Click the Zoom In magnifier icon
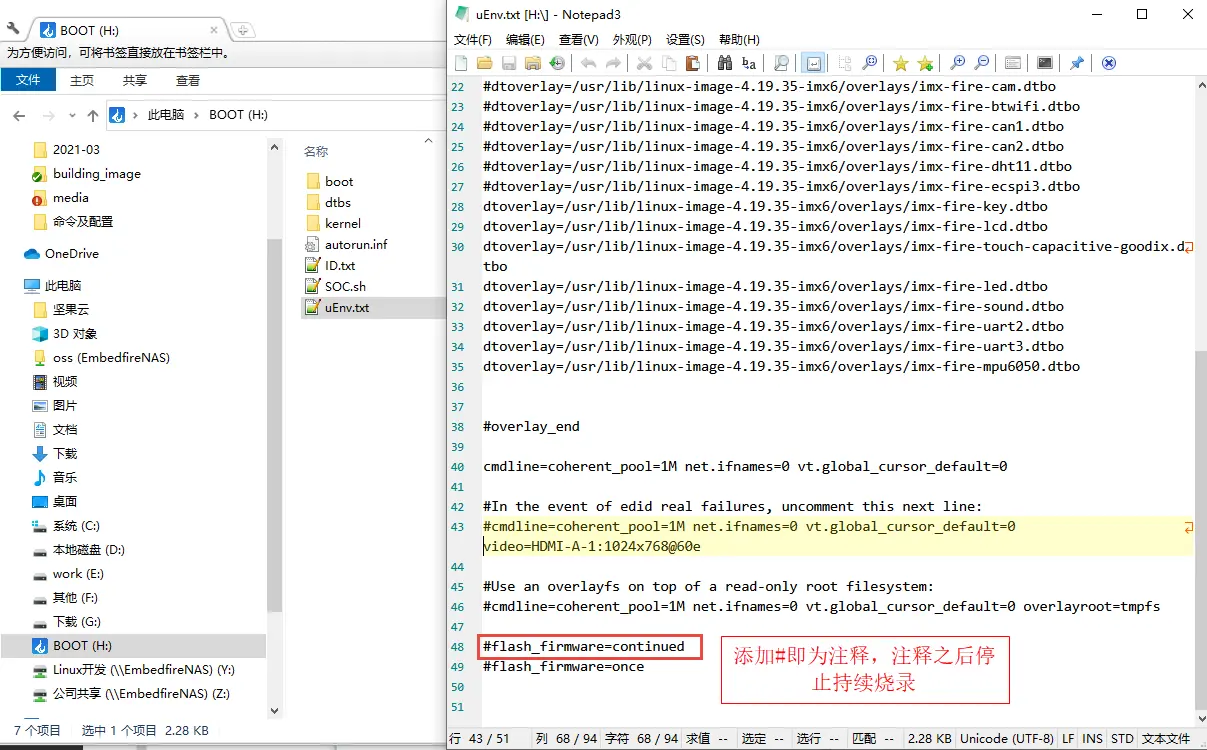 coord(957,63)
